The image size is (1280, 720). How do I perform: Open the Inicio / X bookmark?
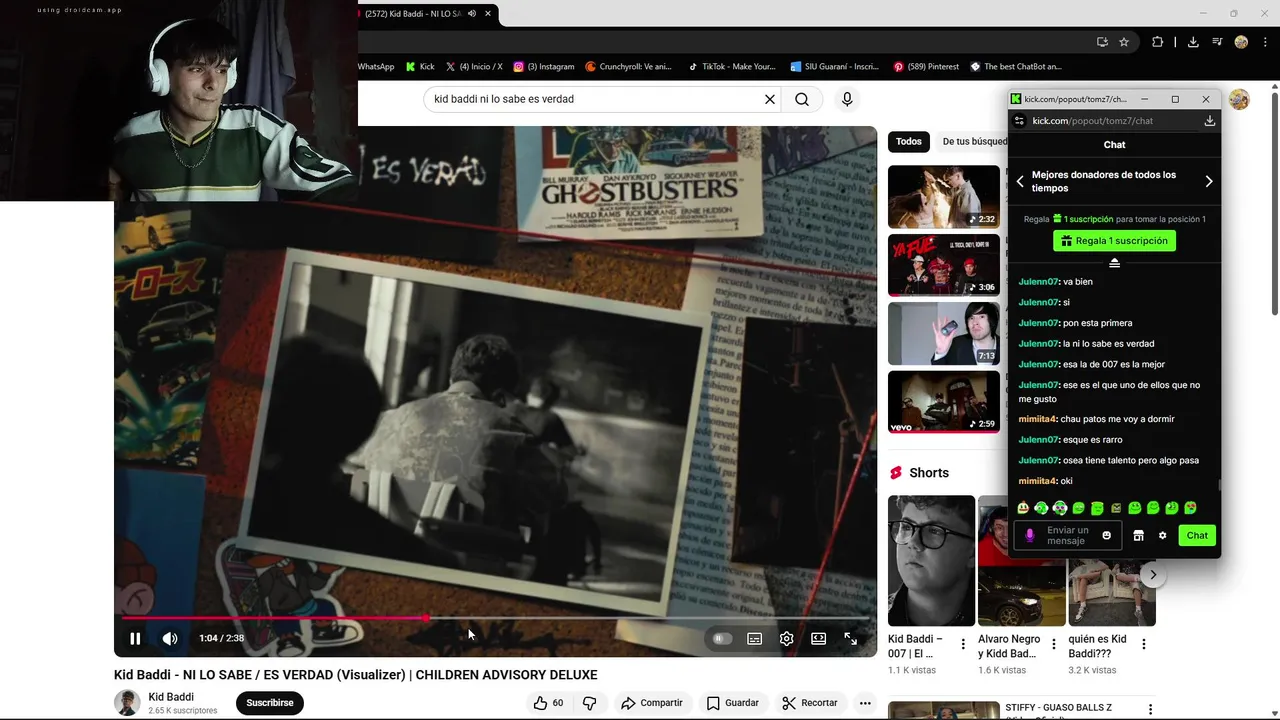474,67
